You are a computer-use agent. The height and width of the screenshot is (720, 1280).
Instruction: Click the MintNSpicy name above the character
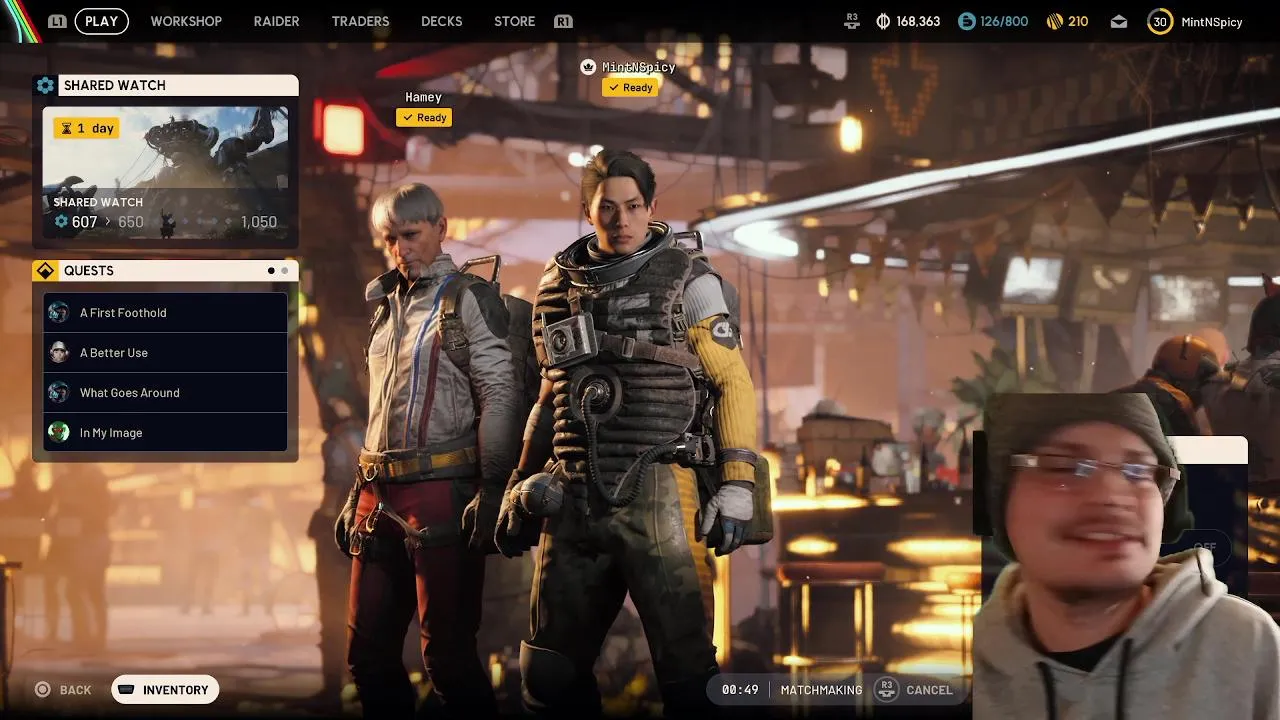tap(639, 67)
